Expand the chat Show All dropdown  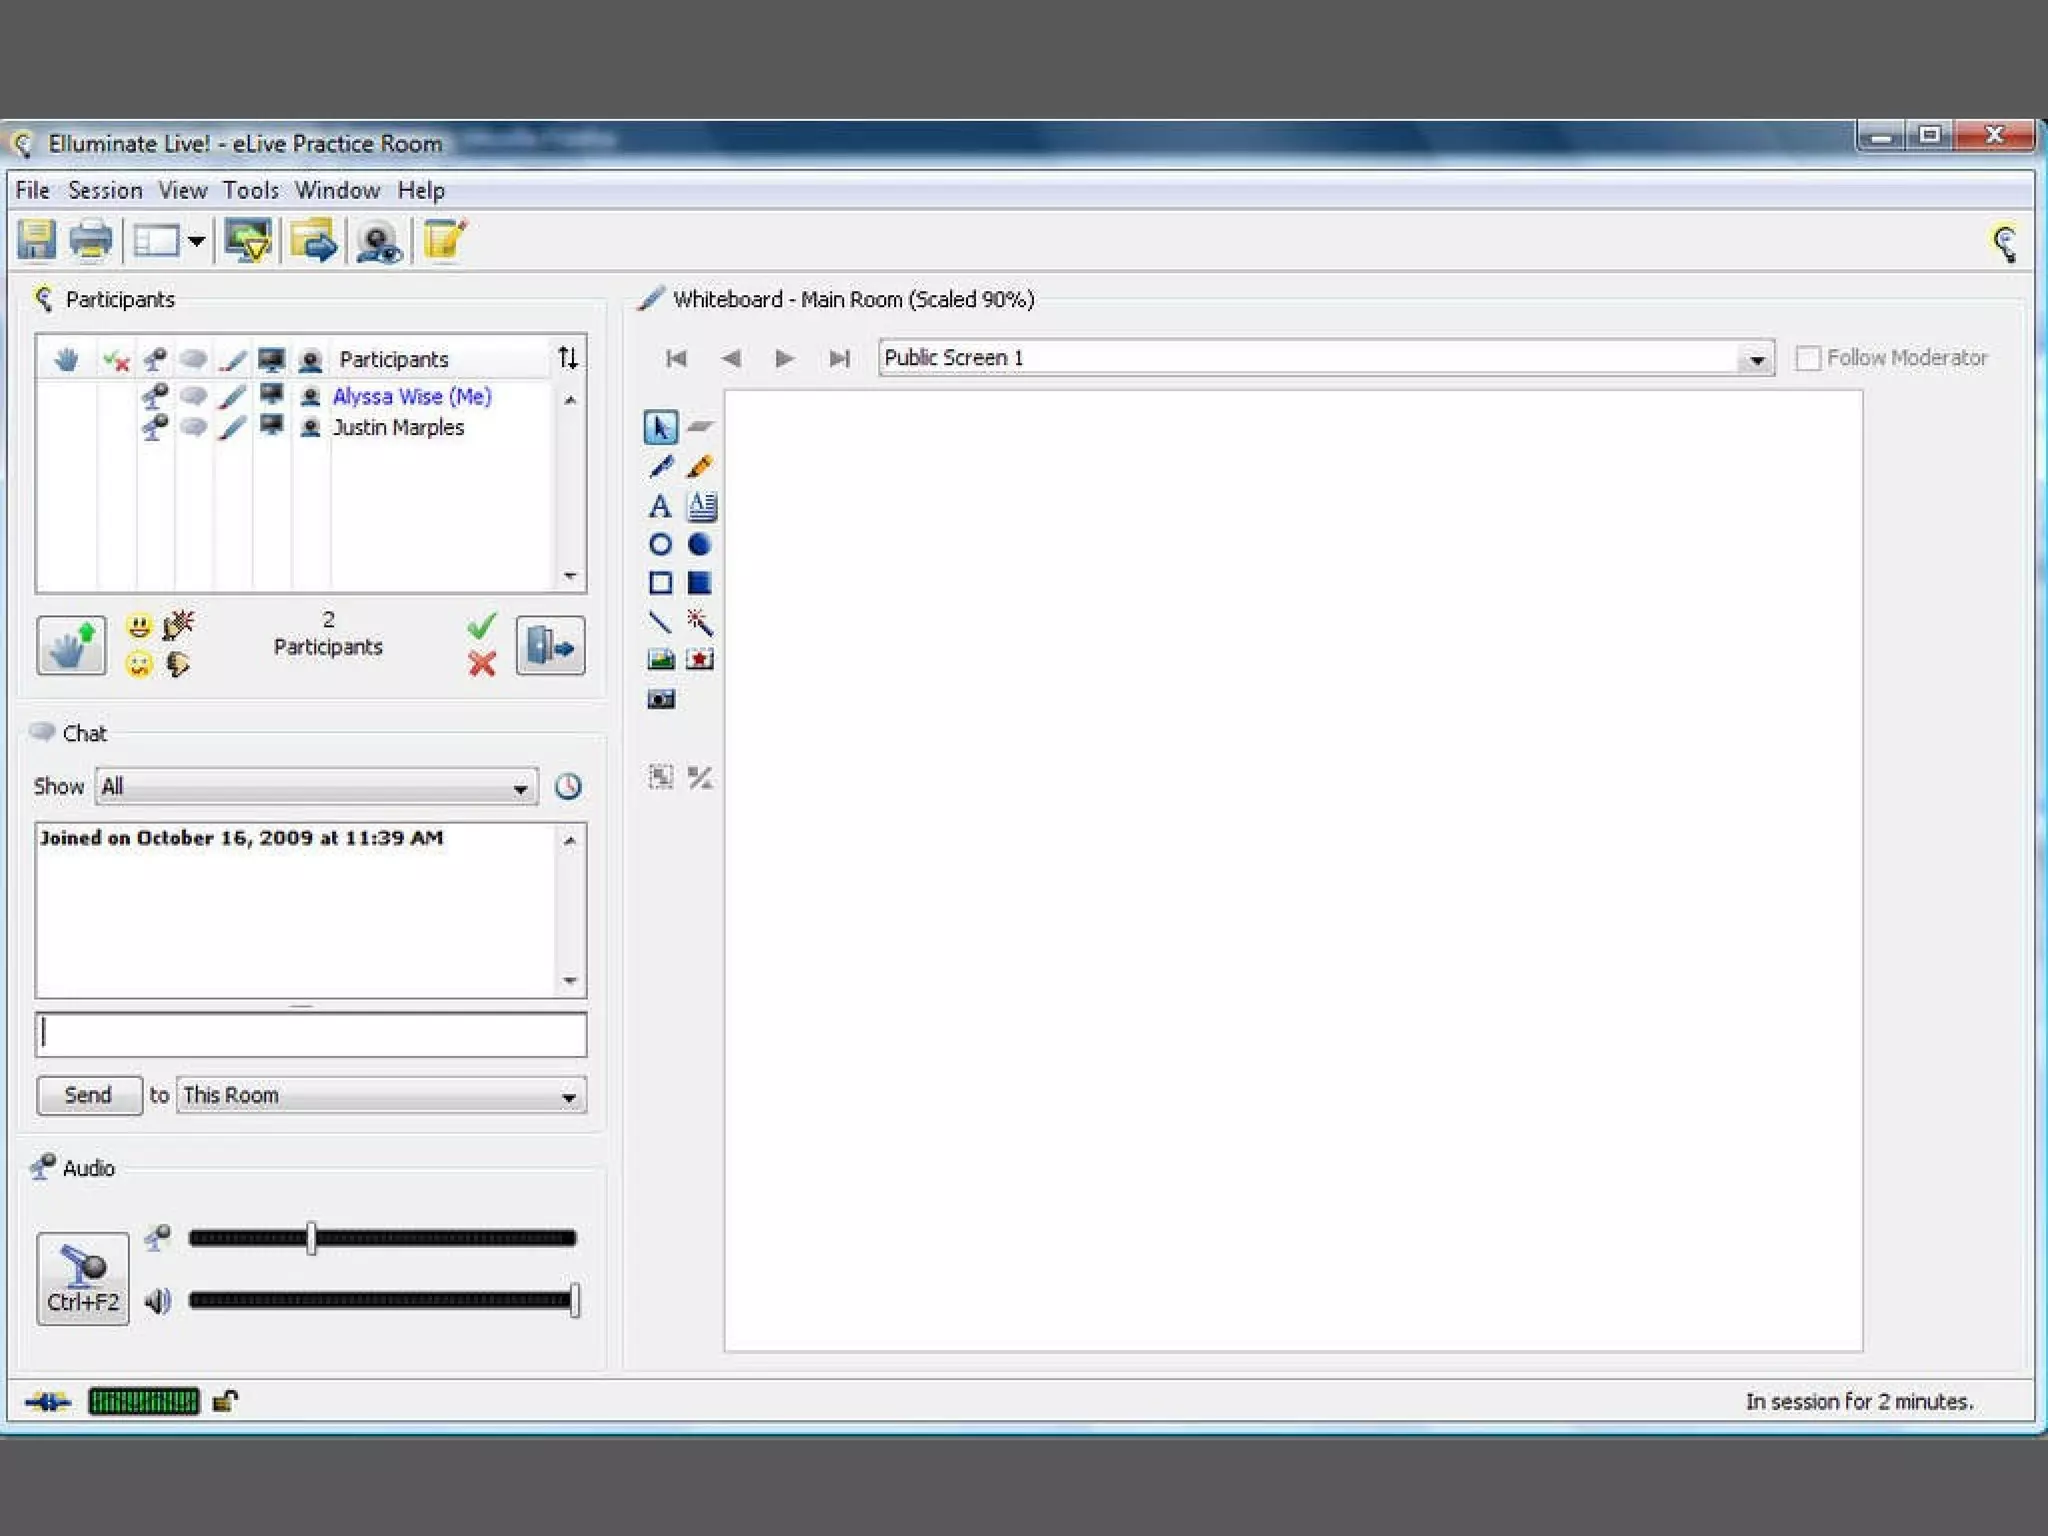click(x=520, y=788)
